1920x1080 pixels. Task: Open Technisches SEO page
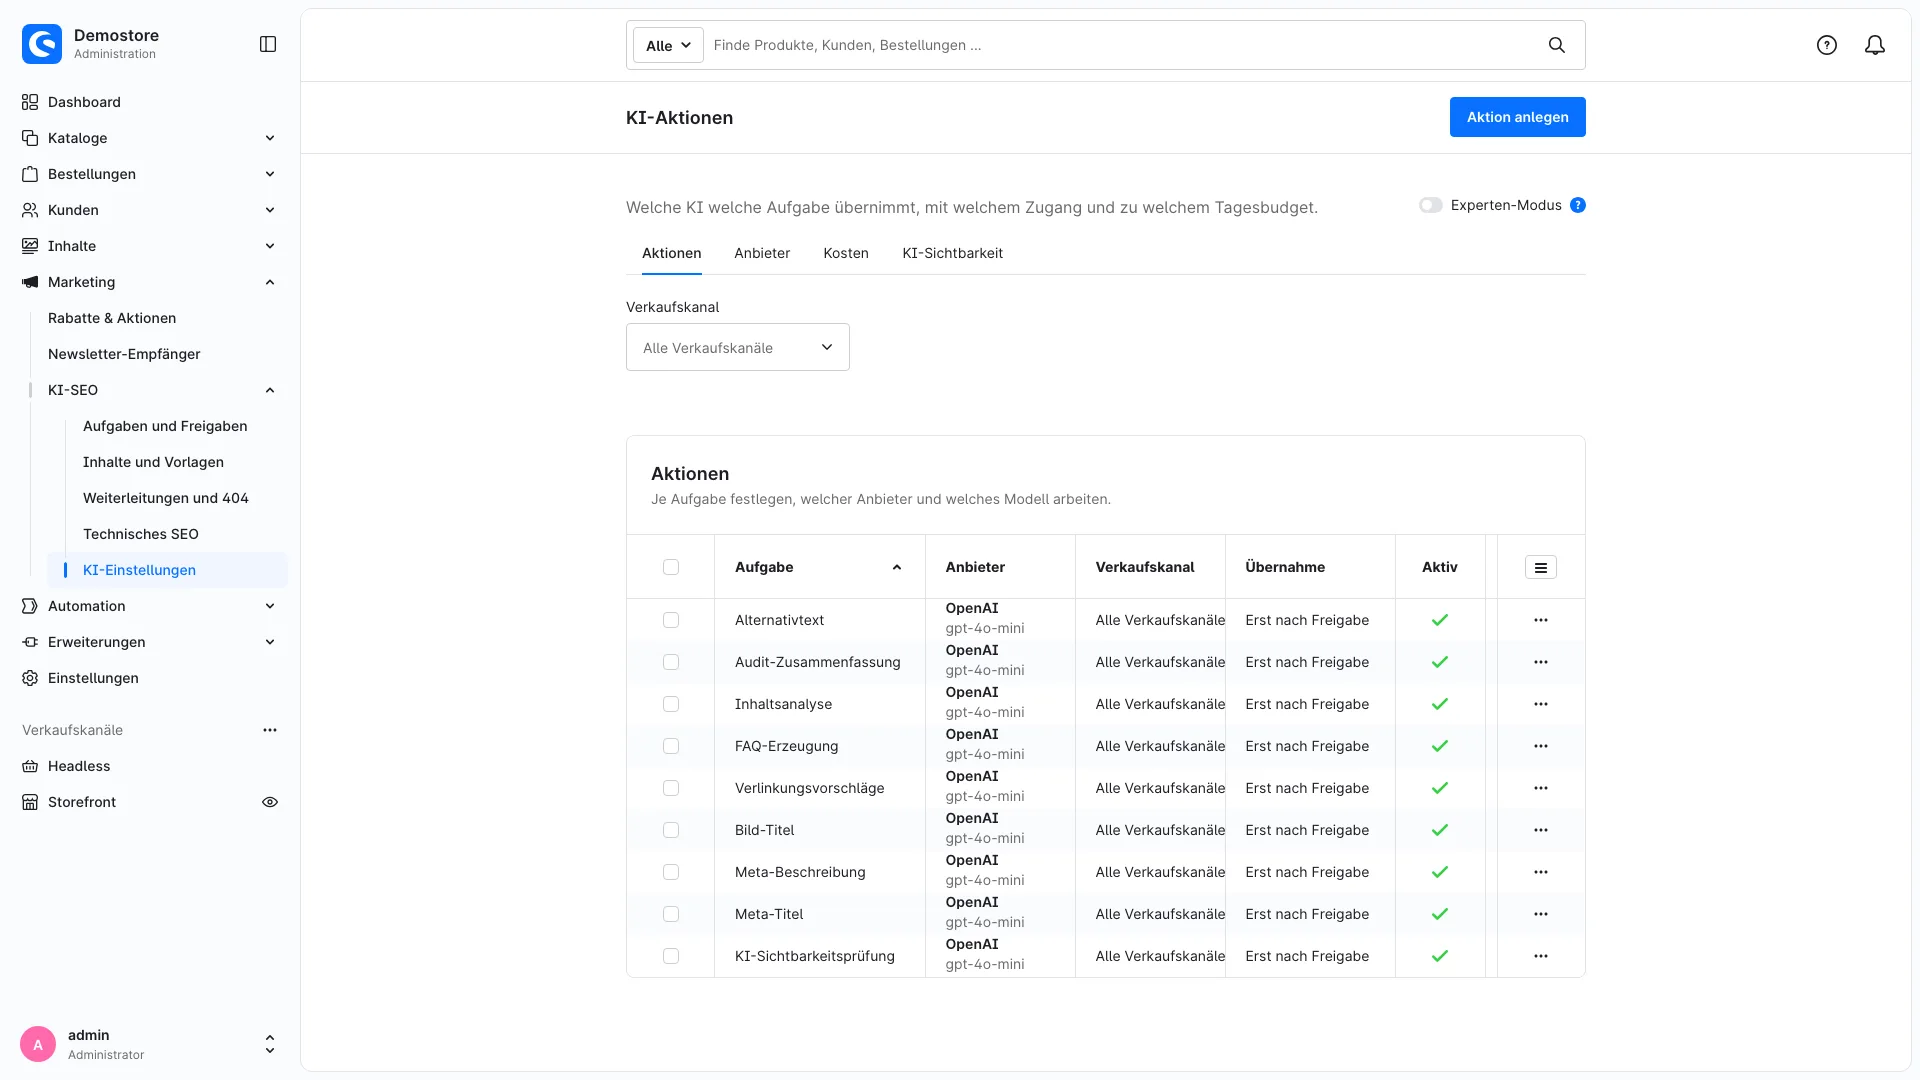pos(141,534)
